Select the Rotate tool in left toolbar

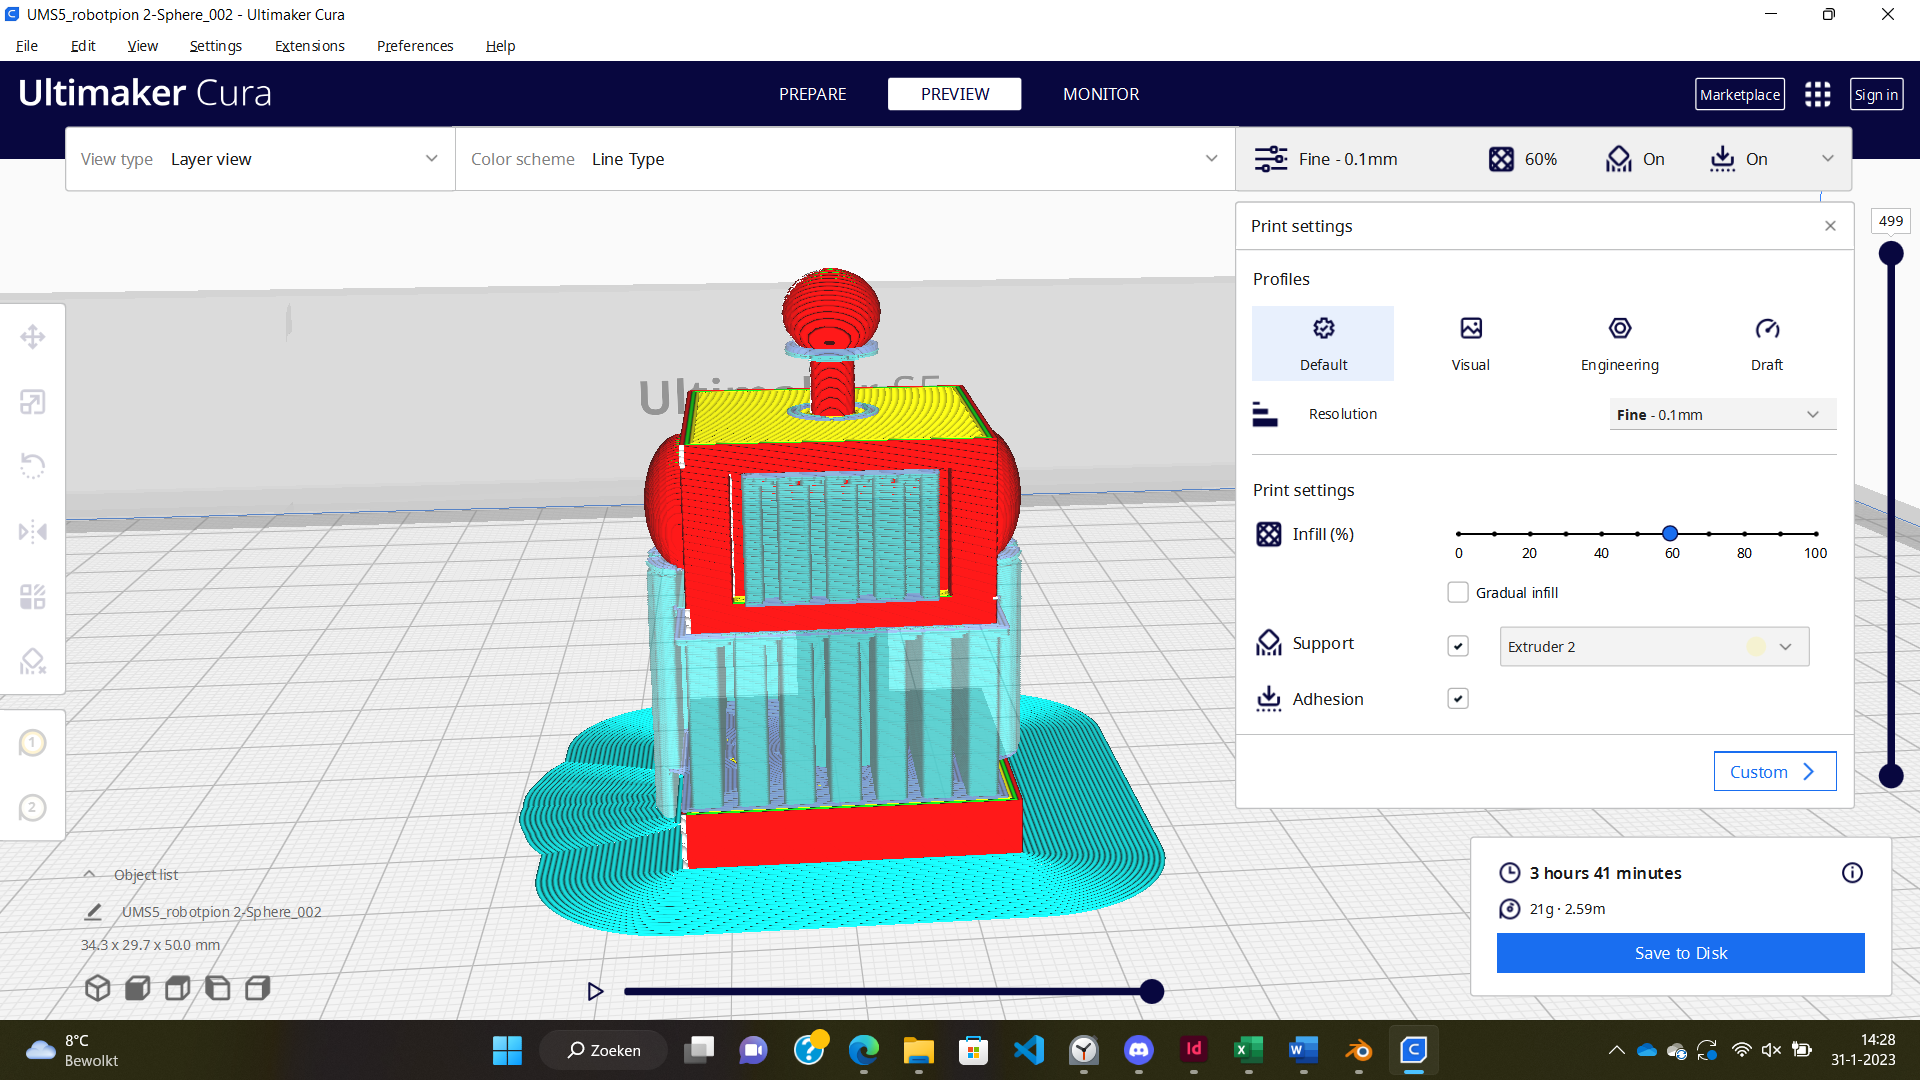pos(32,466)
